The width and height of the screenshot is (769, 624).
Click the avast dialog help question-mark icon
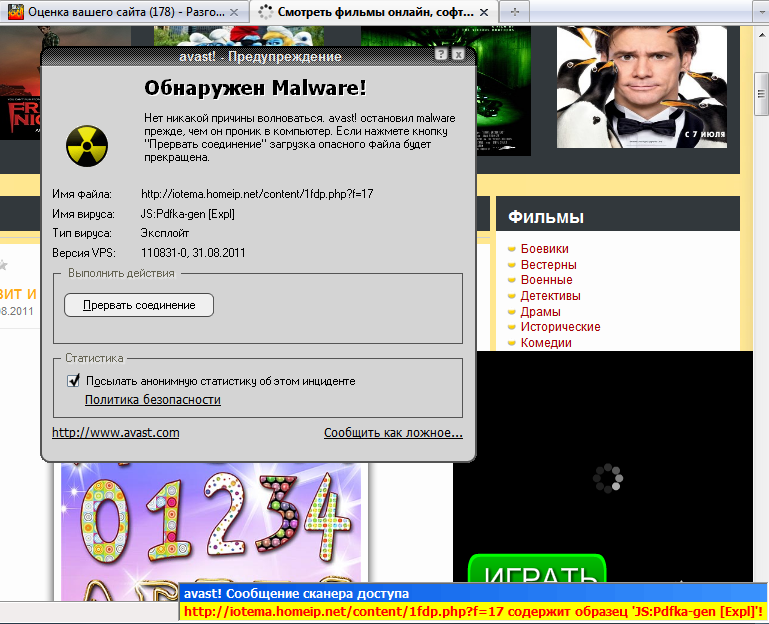coord(441,54)
